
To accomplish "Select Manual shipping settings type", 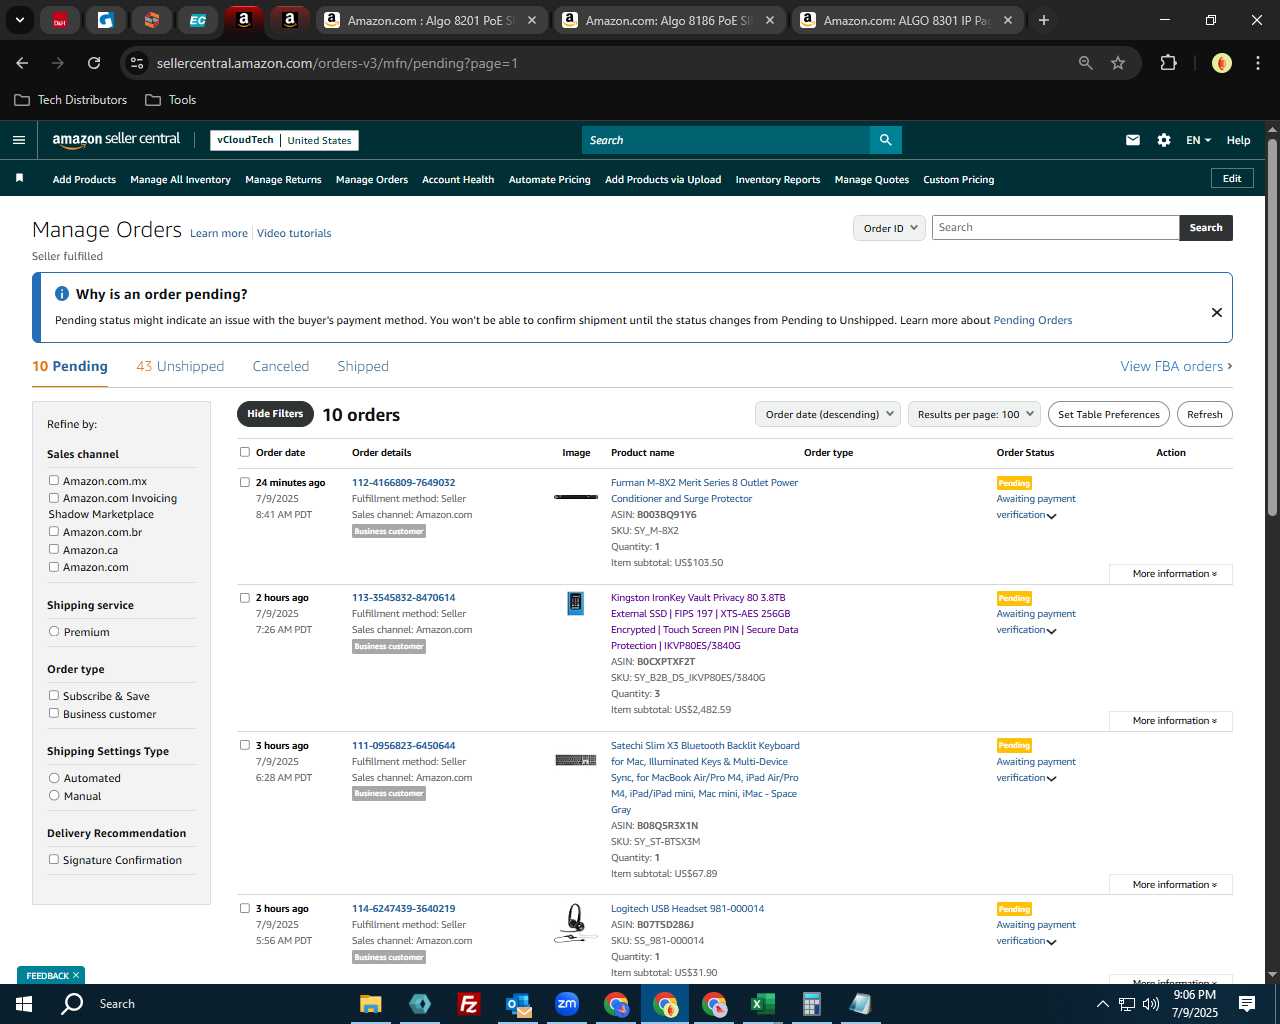I will [x=54, y=795].
